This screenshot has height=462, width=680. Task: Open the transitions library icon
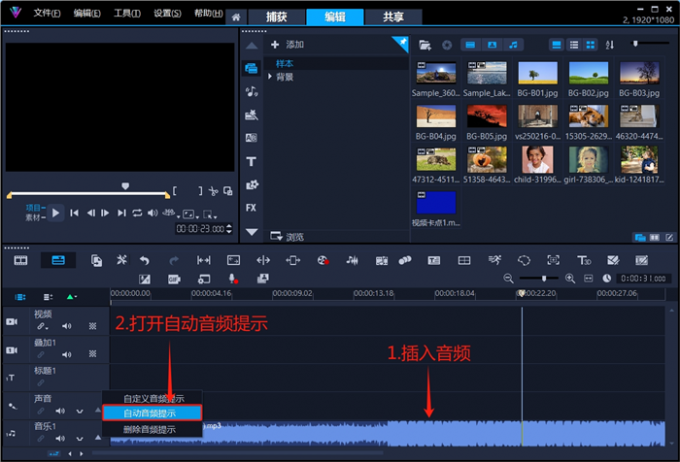[251, 138]
